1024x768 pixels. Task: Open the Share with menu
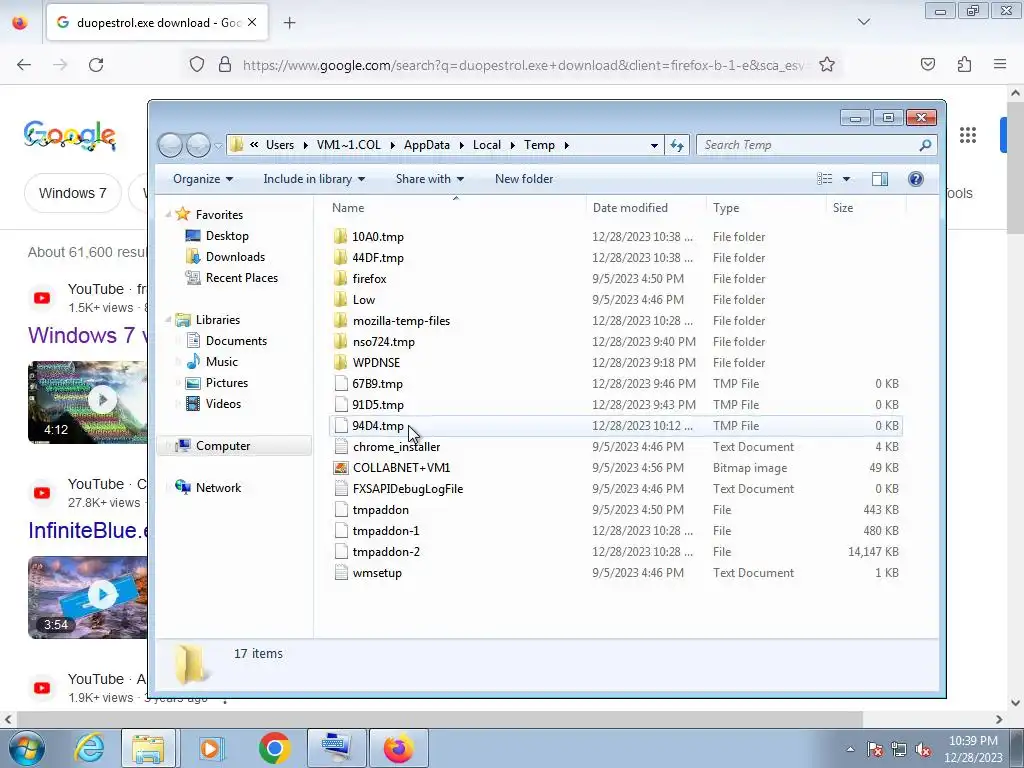tap(430, 179)
